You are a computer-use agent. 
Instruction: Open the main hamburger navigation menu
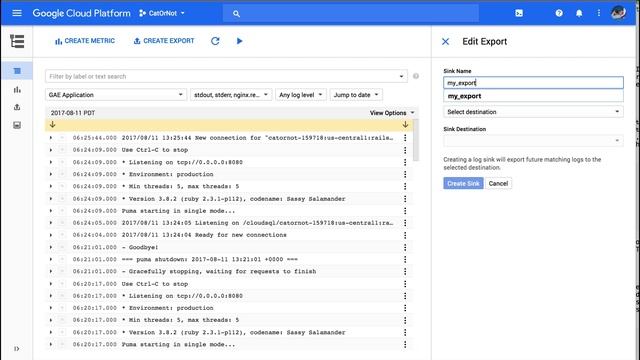(x=17, y=13)
